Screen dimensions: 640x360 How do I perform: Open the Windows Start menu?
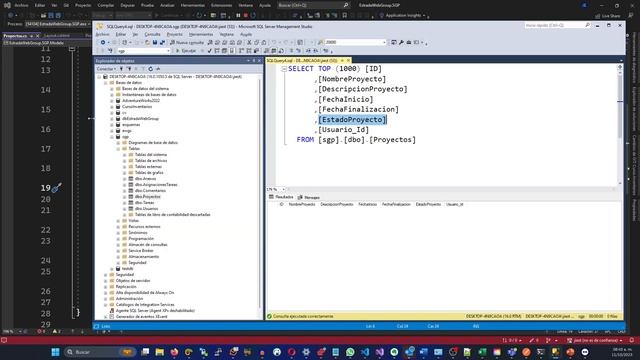pyautogui.click(x=56, y=352)
